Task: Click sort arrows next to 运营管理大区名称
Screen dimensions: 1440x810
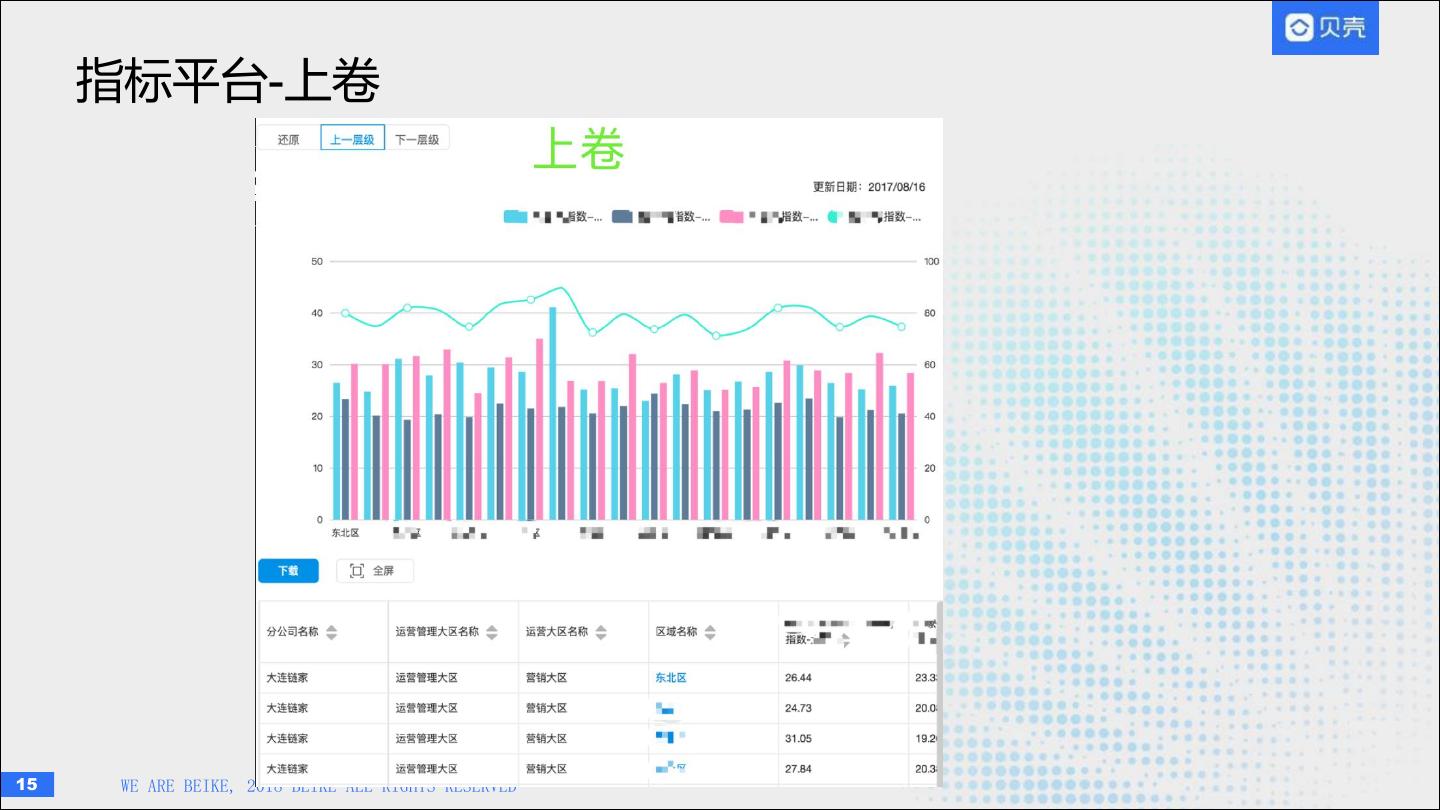Action: (491, 632)
